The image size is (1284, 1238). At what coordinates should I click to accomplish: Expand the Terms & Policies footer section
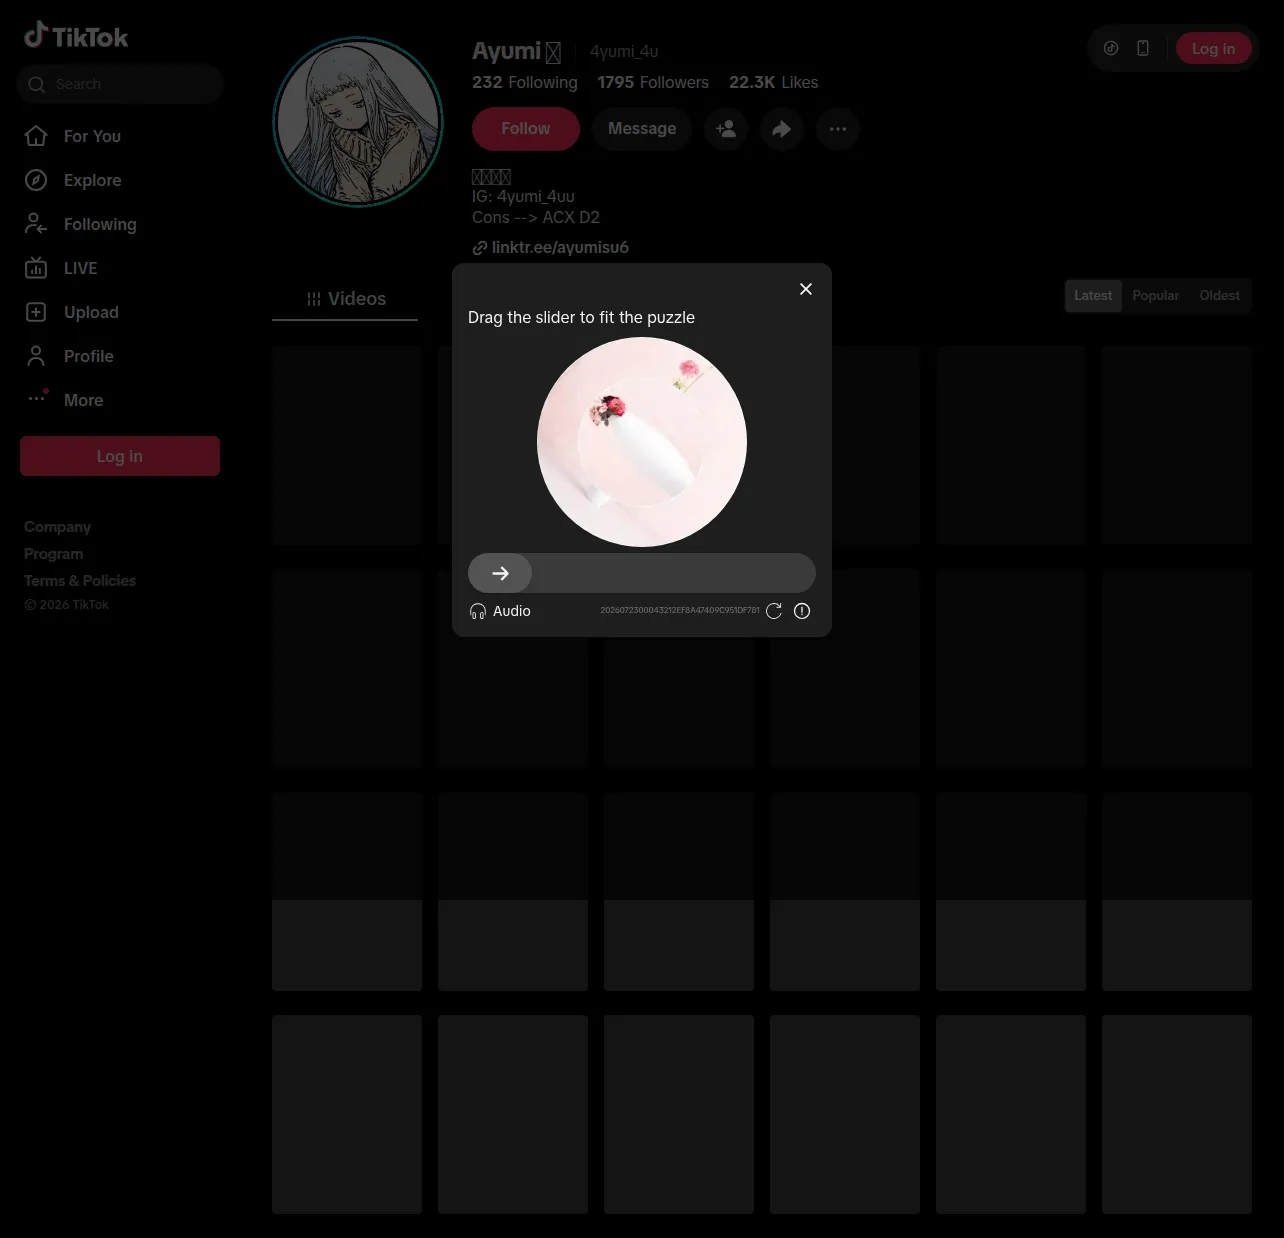(x=80, y=581)
